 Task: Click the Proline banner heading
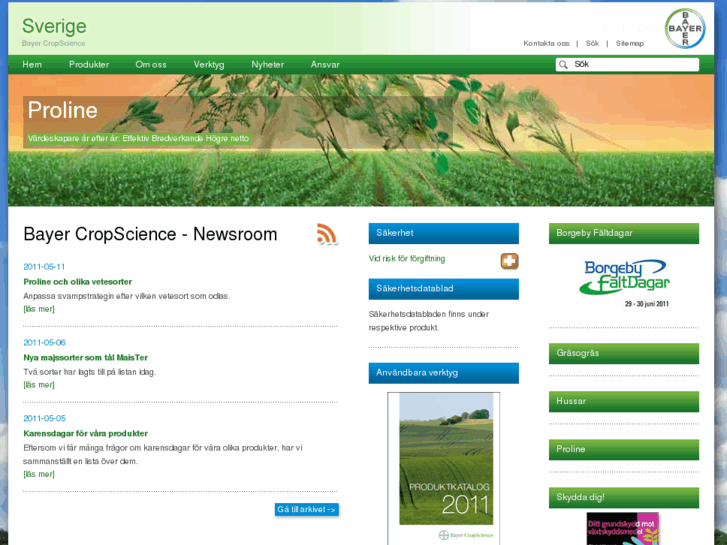[x=63, y=110]
